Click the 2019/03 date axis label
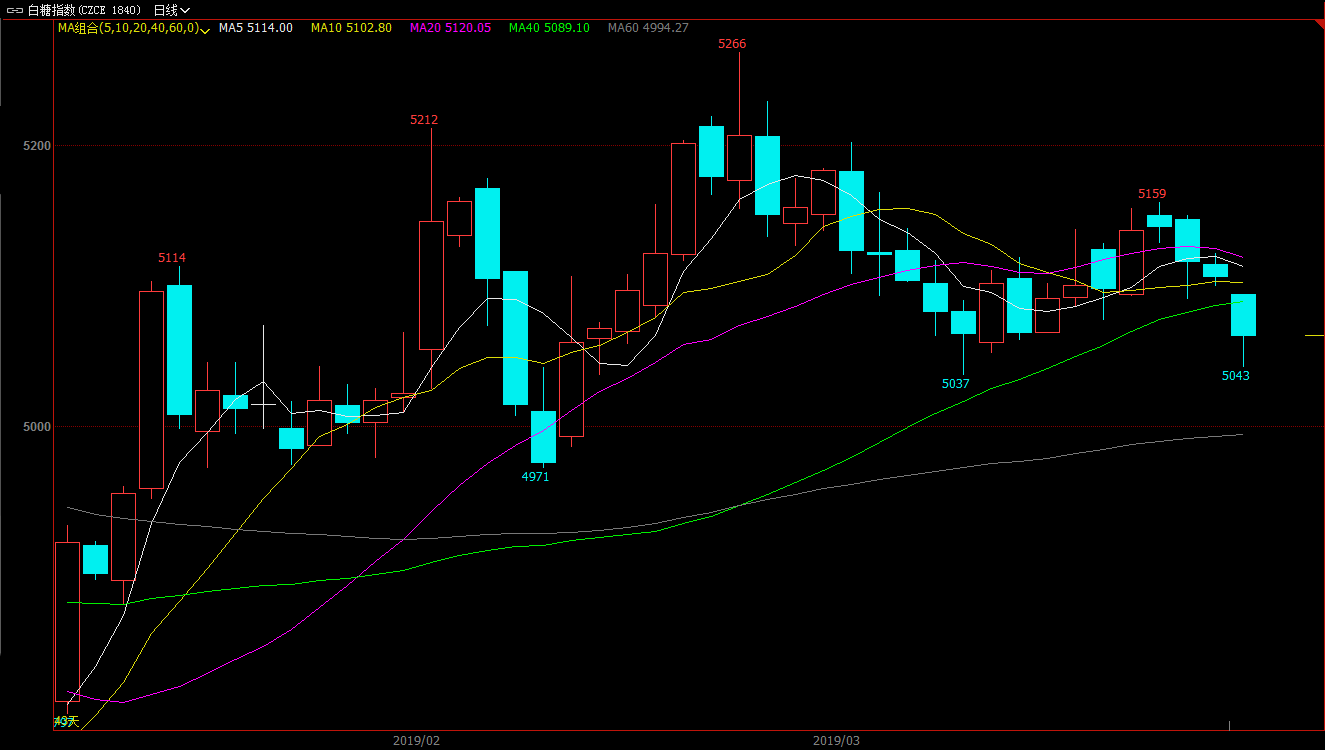Image resolution: width=1325 pixels, height=750 pixels. pos(836,741)
